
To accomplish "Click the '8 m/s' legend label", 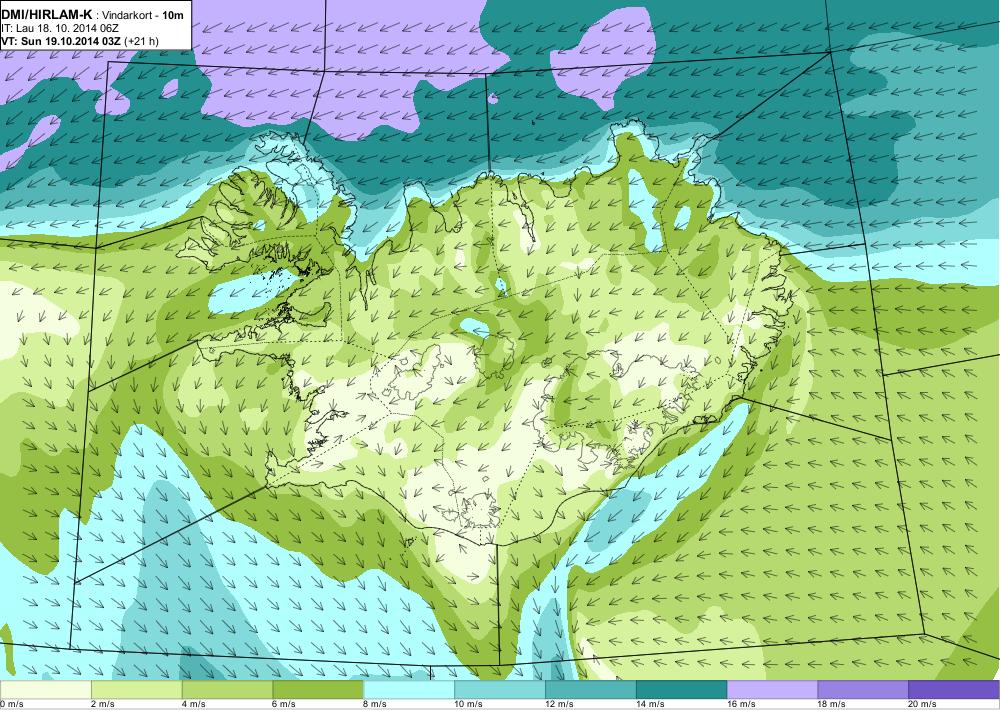I will point(376,704).
